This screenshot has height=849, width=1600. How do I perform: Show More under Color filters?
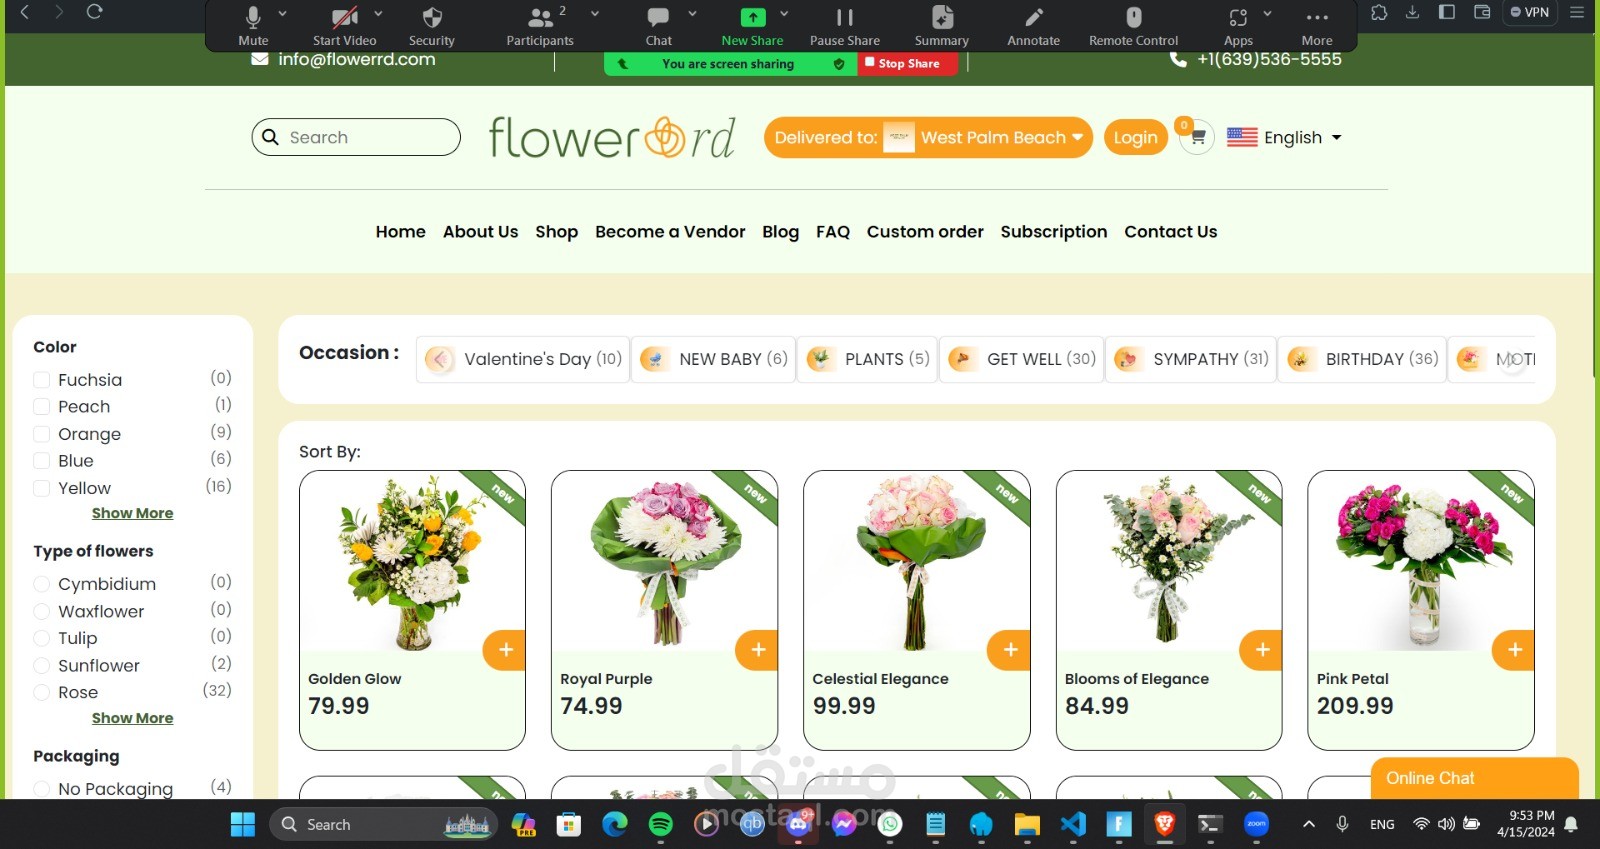point(132,513)
